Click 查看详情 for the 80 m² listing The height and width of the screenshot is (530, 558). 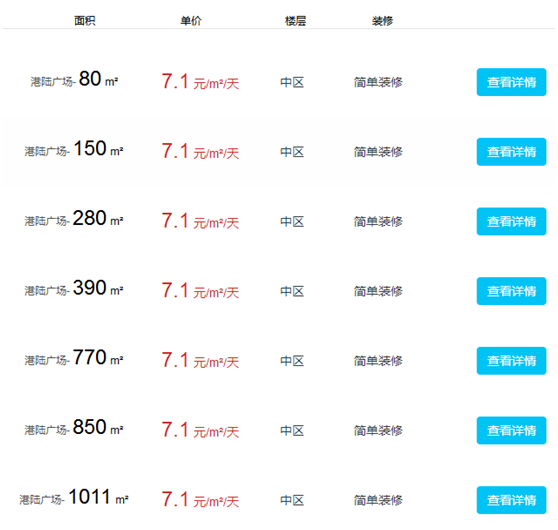coord(511,82)
